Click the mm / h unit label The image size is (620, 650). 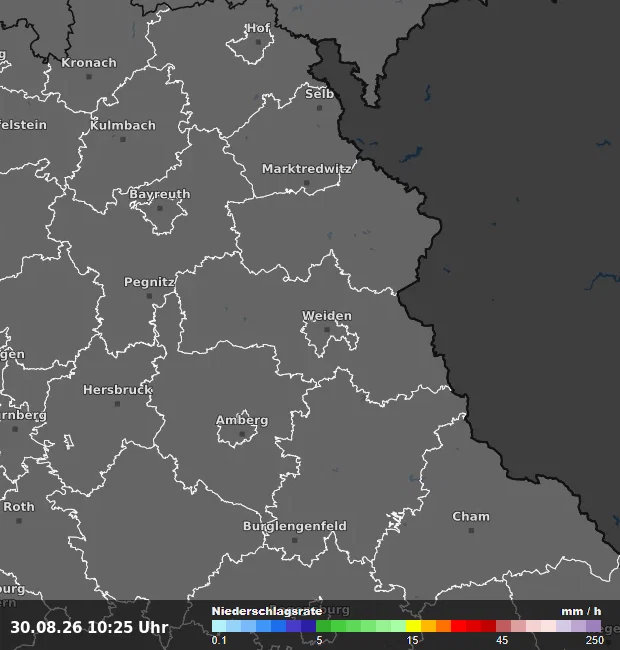(581, 611)
